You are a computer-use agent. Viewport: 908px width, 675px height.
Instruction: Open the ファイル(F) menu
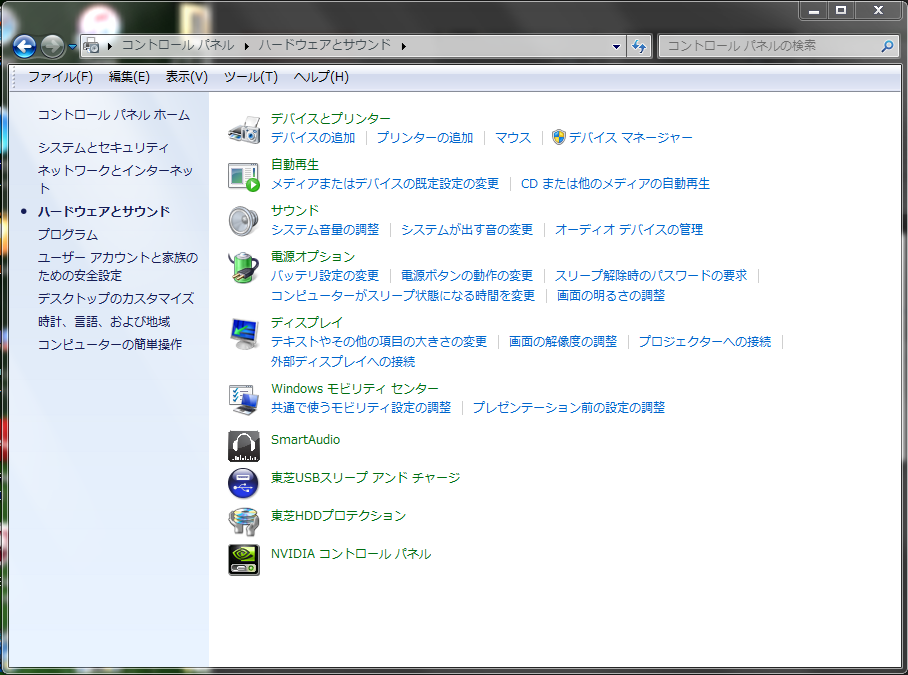coord(60,77)
